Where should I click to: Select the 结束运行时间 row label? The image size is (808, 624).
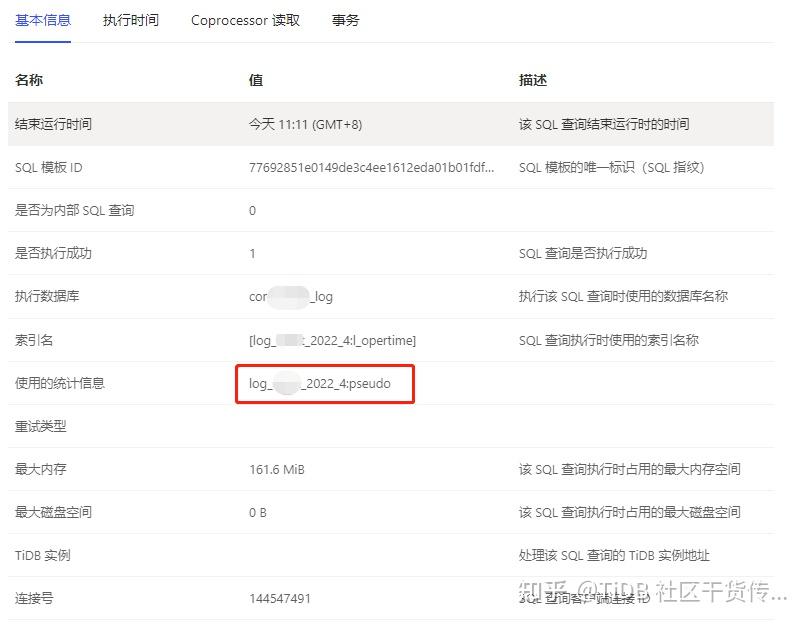(x=53, y=124)
